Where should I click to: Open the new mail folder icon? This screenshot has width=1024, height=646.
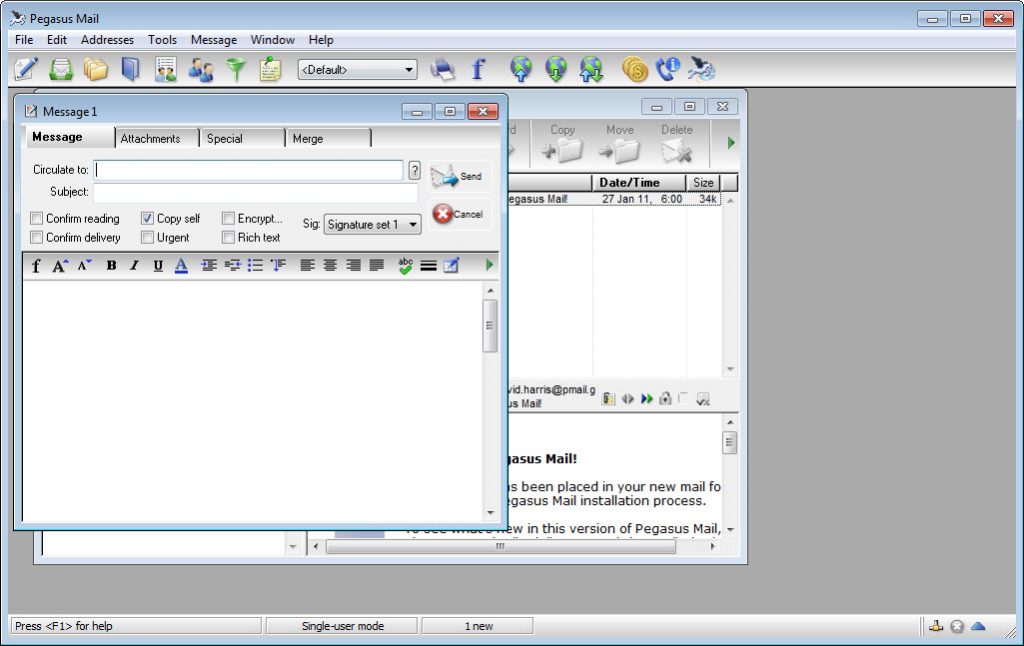(61, 69)
